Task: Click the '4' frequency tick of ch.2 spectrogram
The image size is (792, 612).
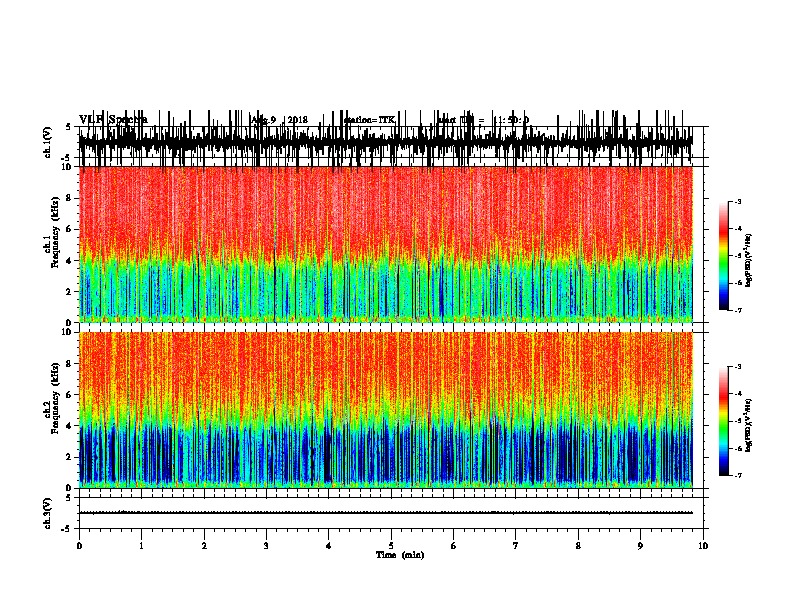Action: click(x=69, y=426)
